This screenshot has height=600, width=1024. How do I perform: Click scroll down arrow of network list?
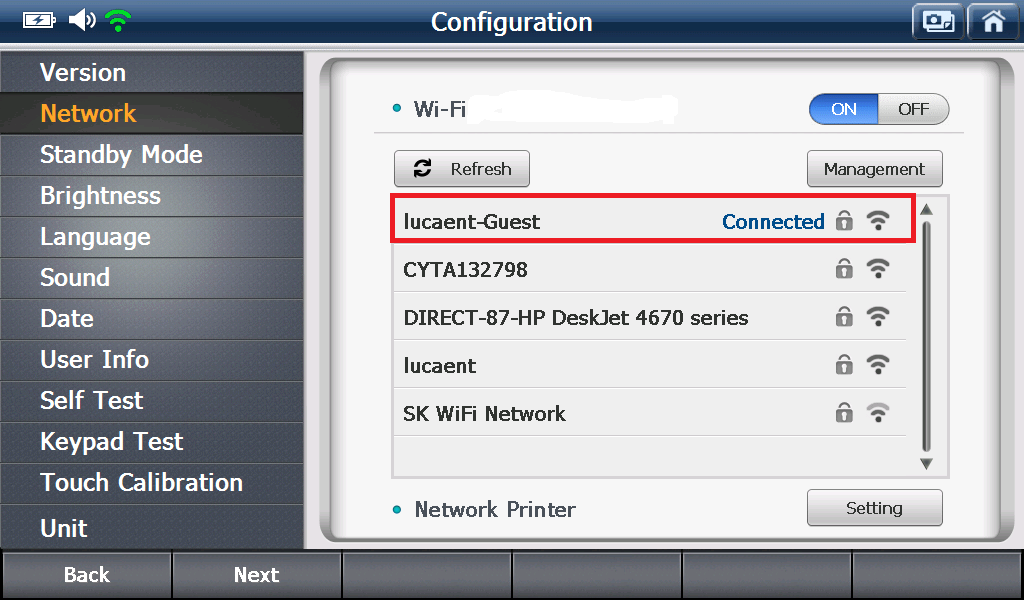click(926, 464)
